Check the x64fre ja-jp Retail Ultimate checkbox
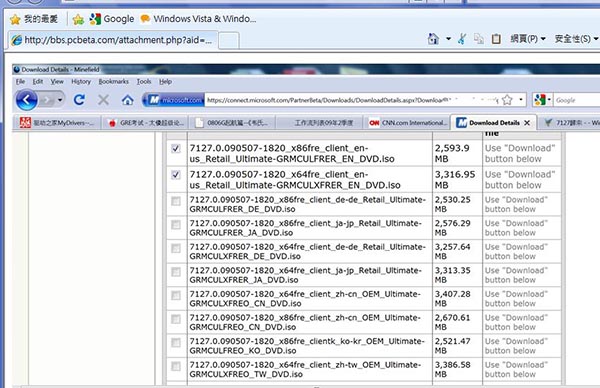The height and width of the screenshot is (388, 600). tap(176, 272)
